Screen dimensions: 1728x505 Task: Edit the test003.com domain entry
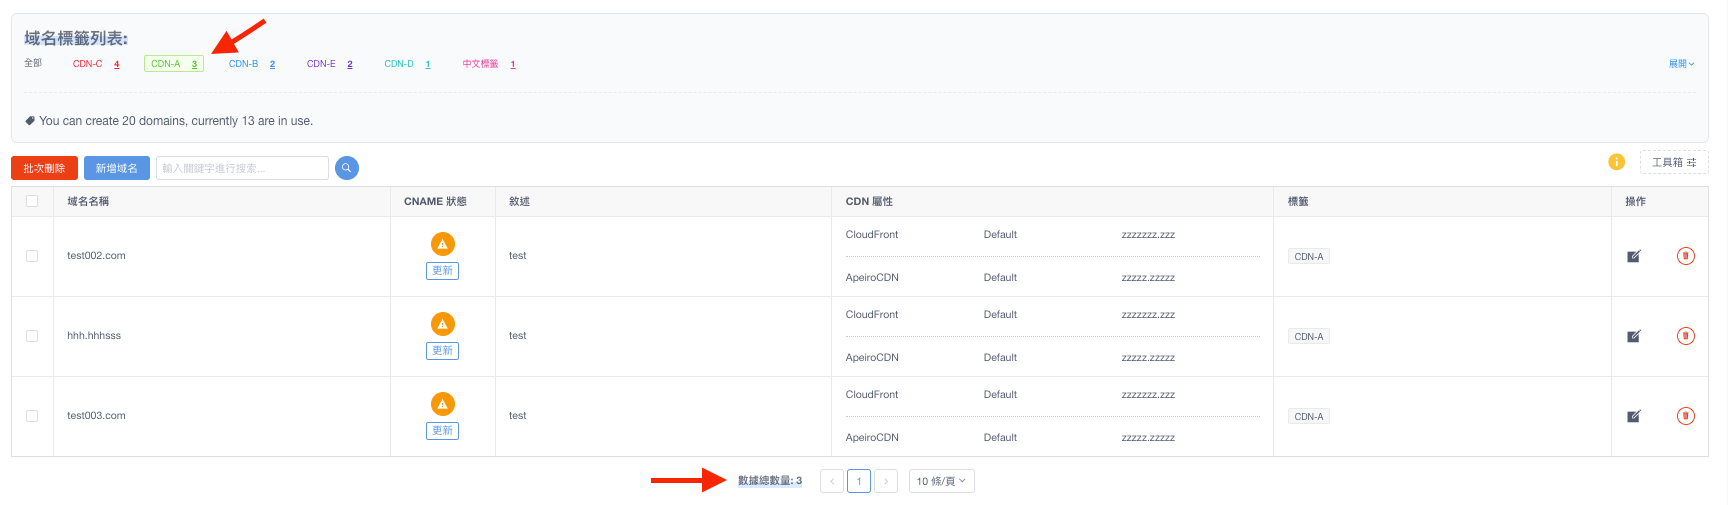coord(1633,416)
